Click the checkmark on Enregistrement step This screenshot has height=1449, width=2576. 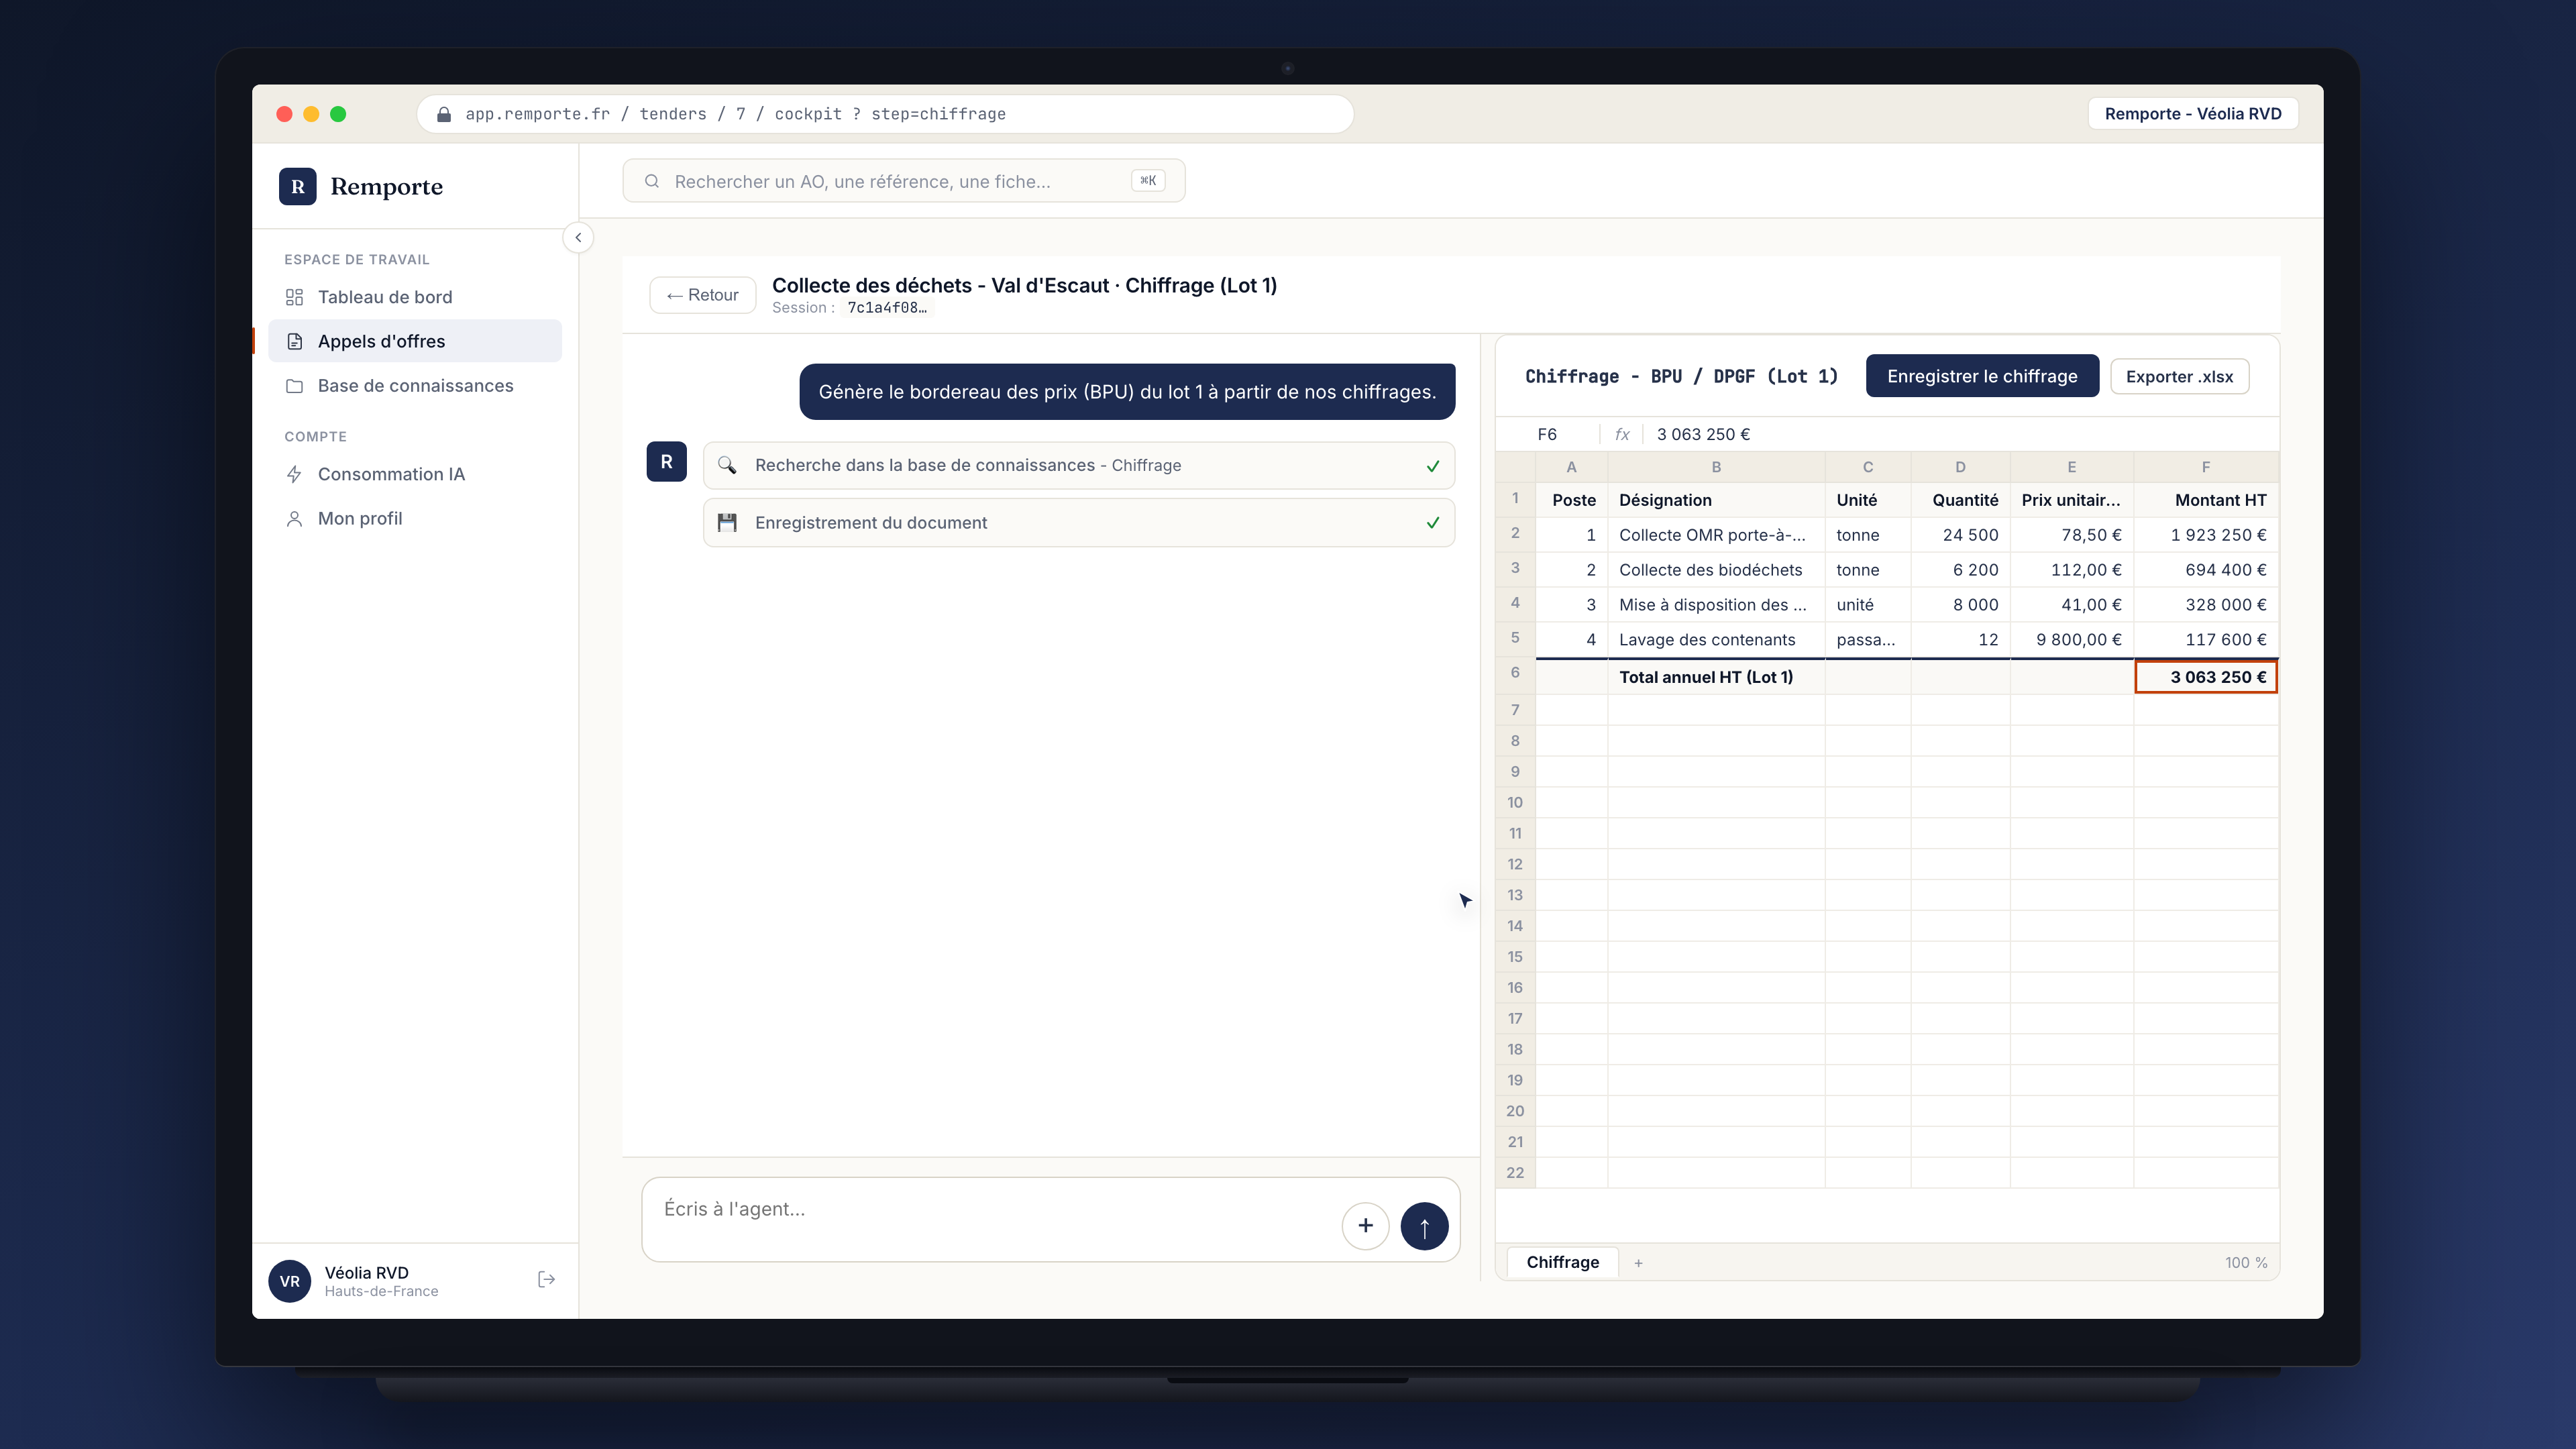(x=1432, y=523)
